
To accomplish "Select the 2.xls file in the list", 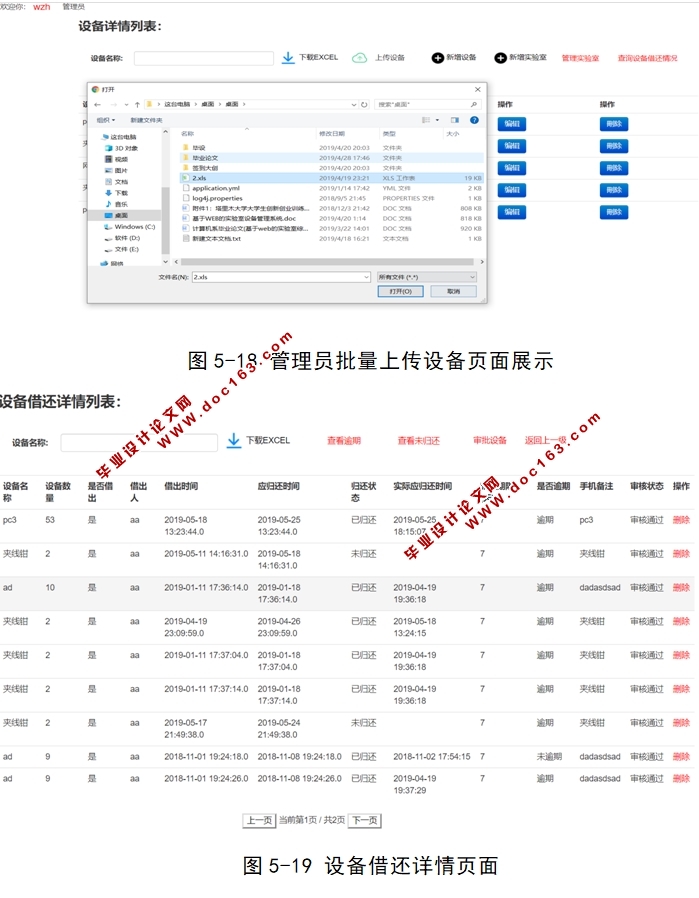I will pyautogui.click(x=331, y=178).
